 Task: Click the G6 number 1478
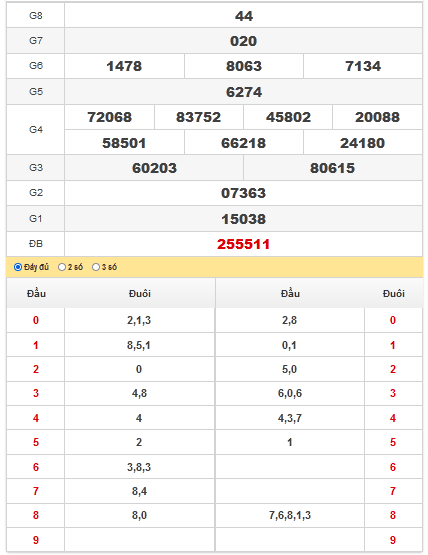[x=124, y=66]
